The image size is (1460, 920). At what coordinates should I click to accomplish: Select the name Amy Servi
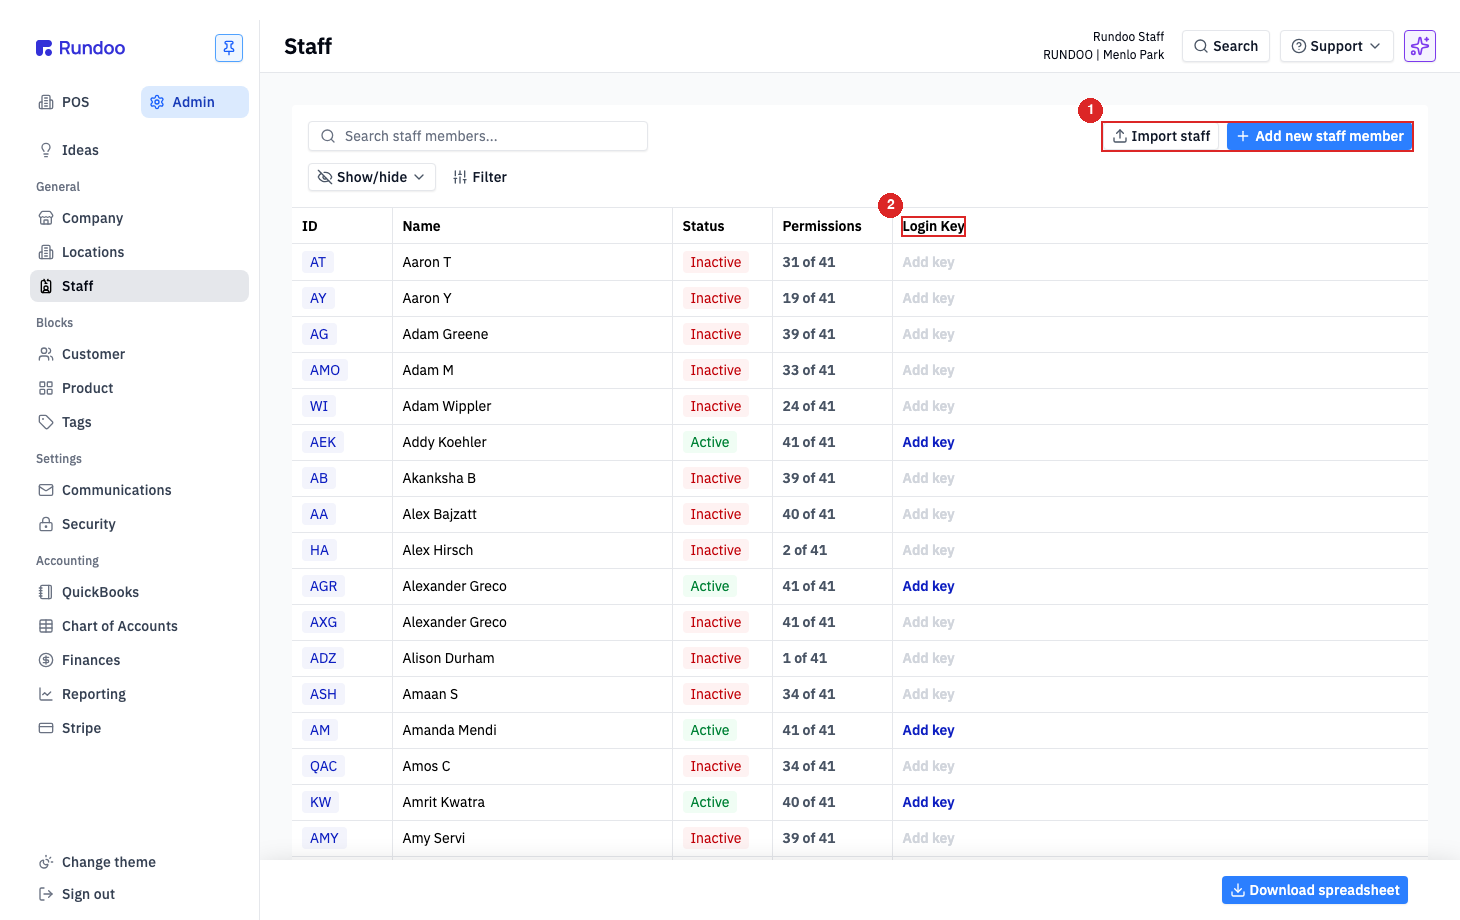click(x=434, y=838)
